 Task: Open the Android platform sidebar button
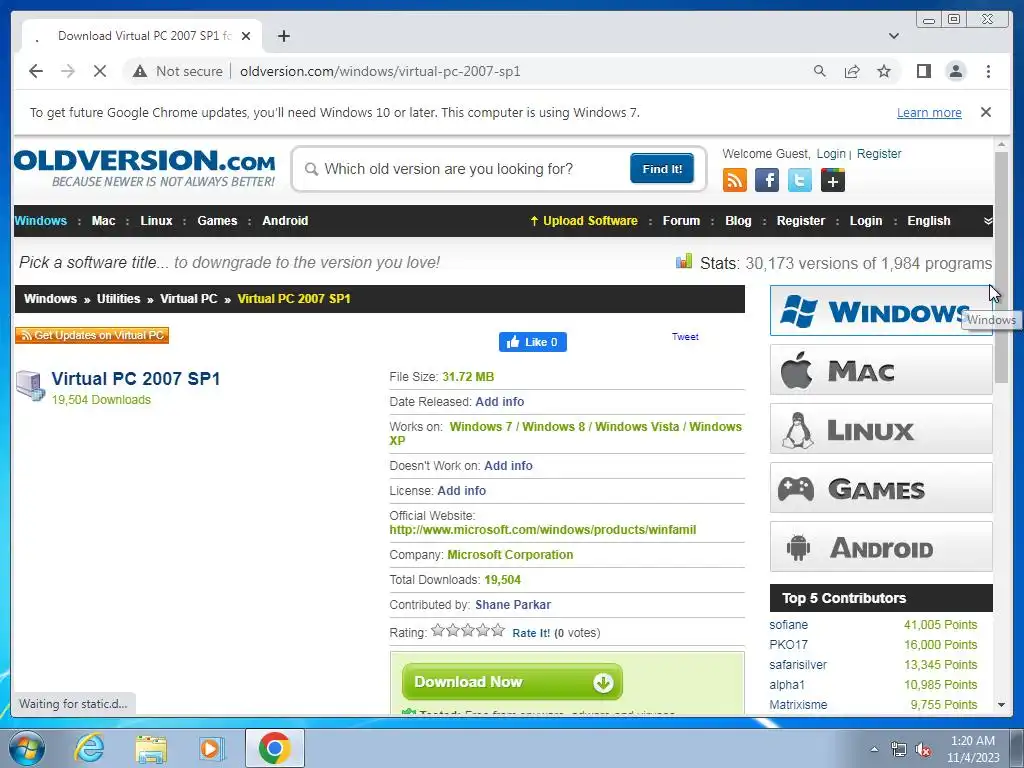881,547
